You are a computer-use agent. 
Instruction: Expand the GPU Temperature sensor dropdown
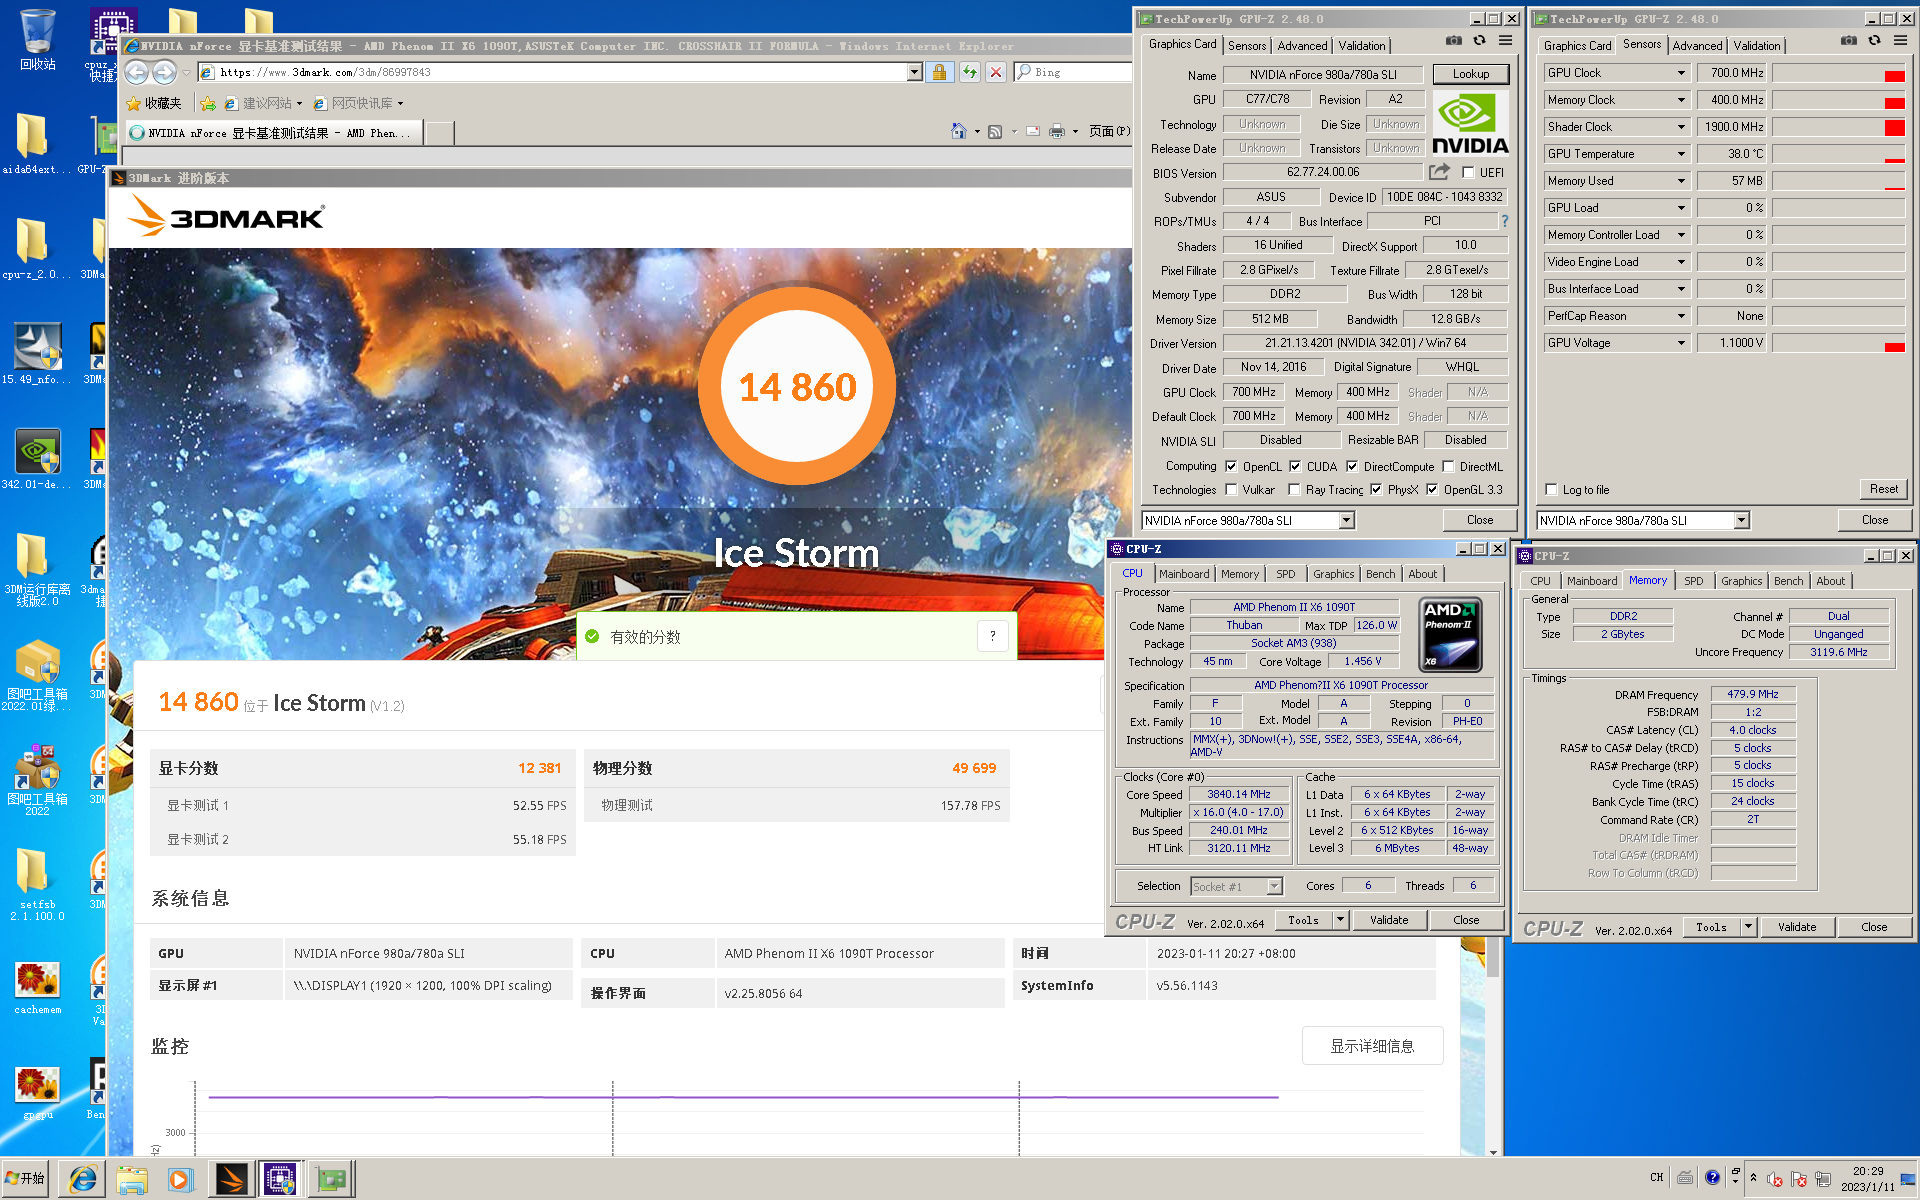click(x=1681, y=154)
